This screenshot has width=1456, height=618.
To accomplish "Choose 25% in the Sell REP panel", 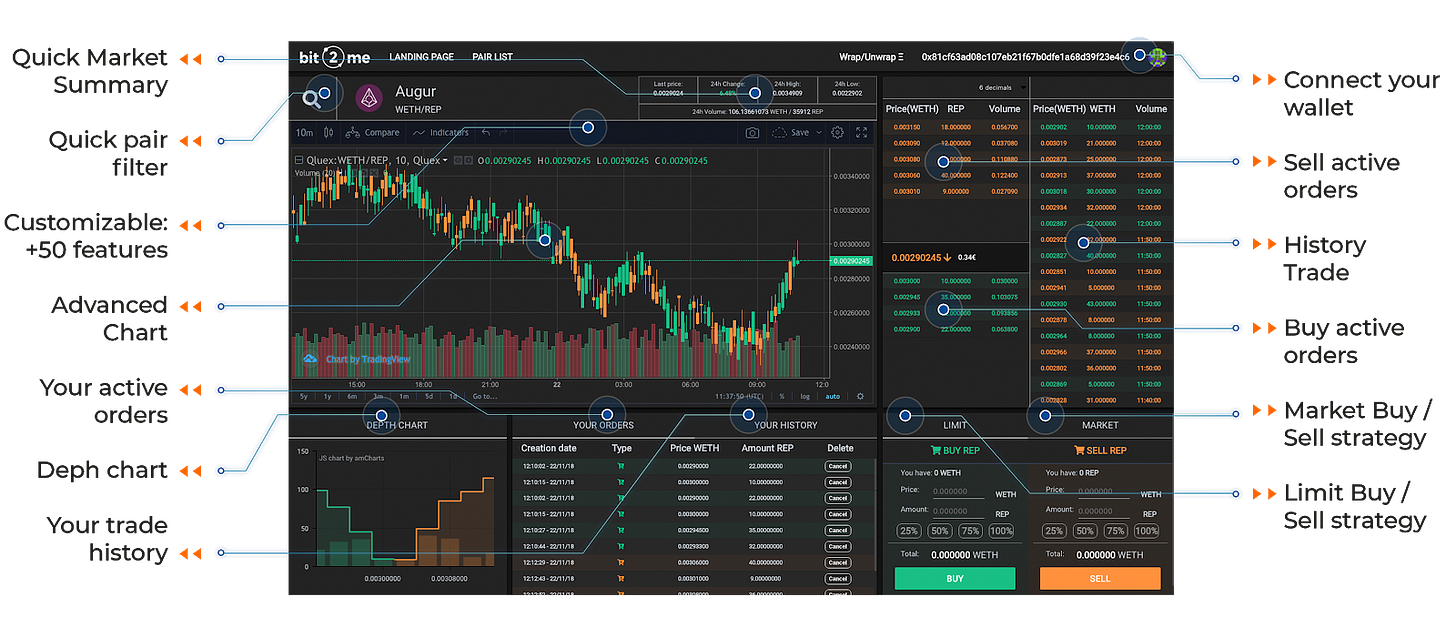I will click(x=1054, y=531).
